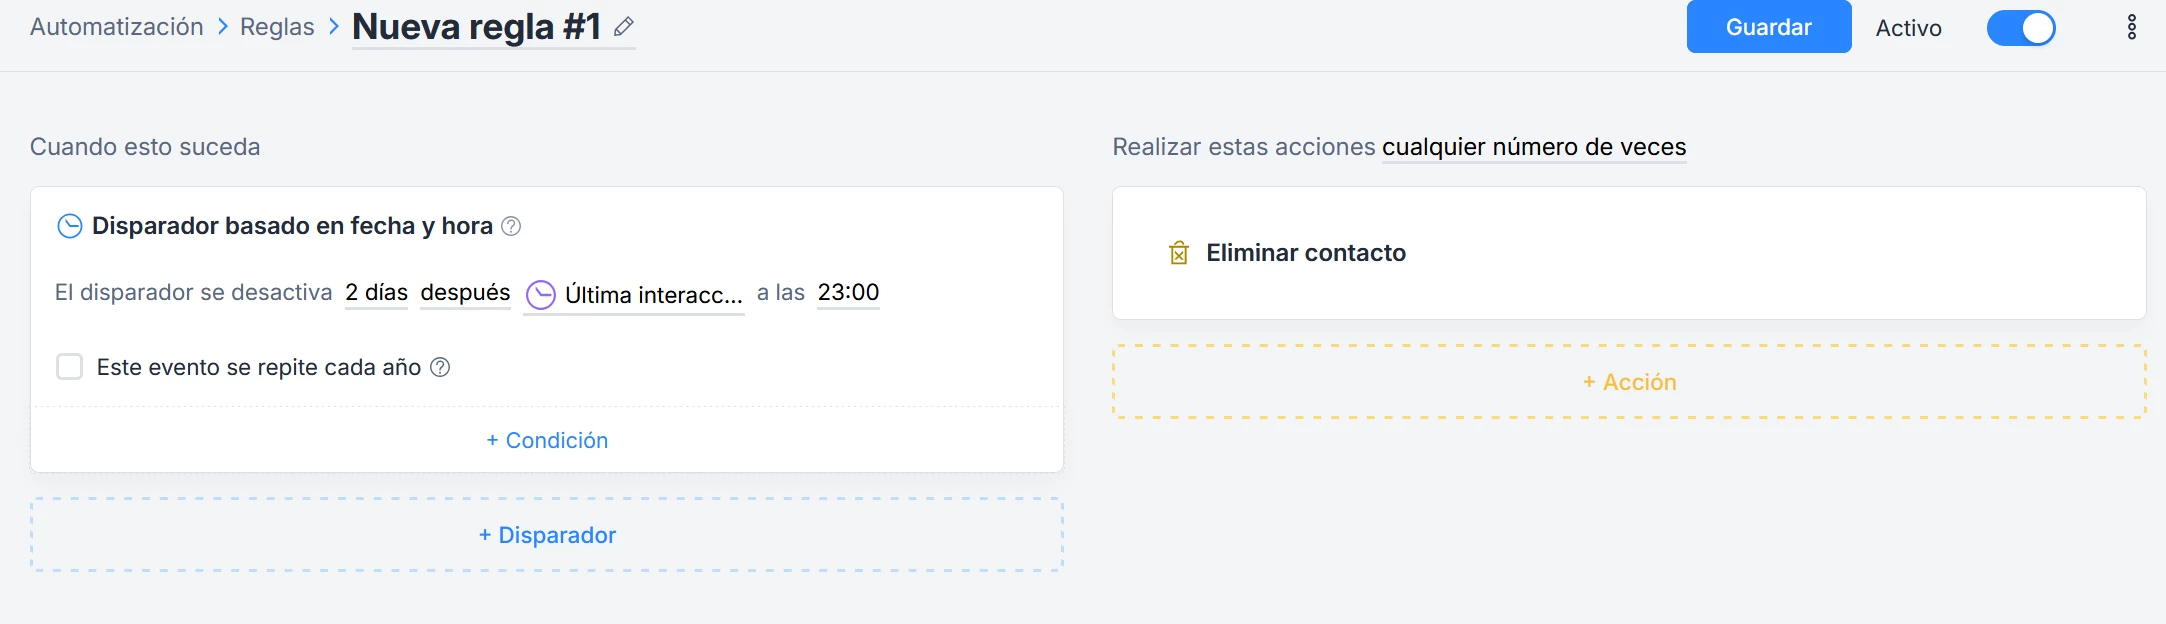
Task: Open the 'después' timing dropdown
Action: point(465,293)
